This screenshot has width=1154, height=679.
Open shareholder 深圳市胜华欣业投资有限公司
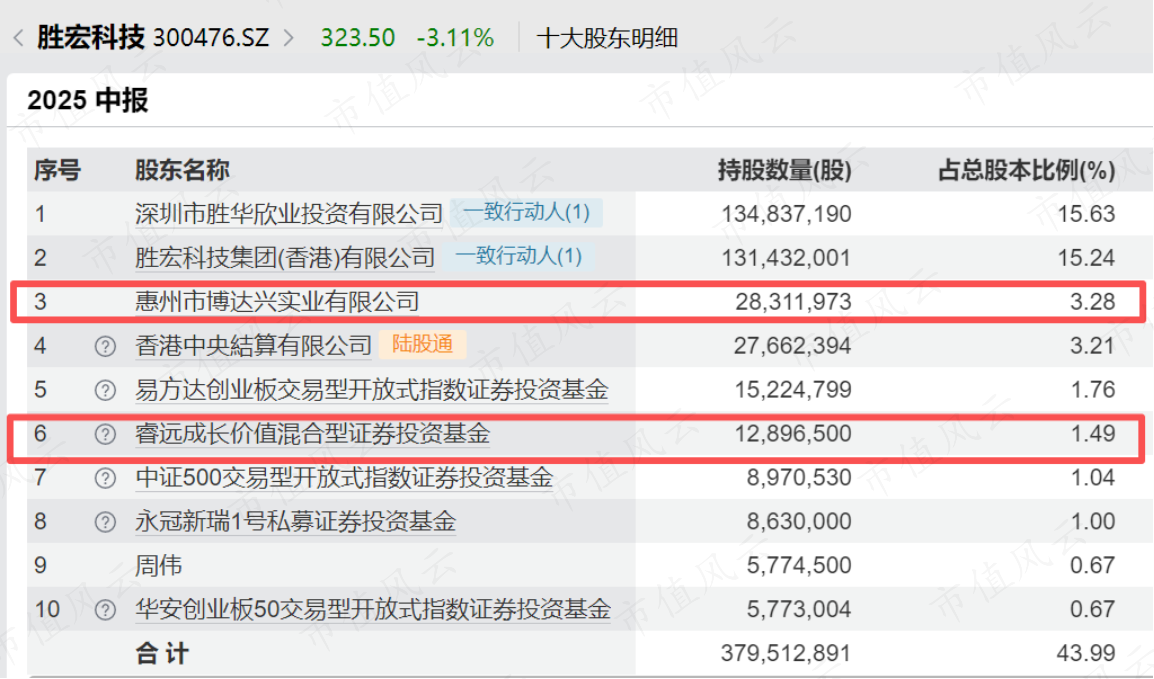(288, 214)
